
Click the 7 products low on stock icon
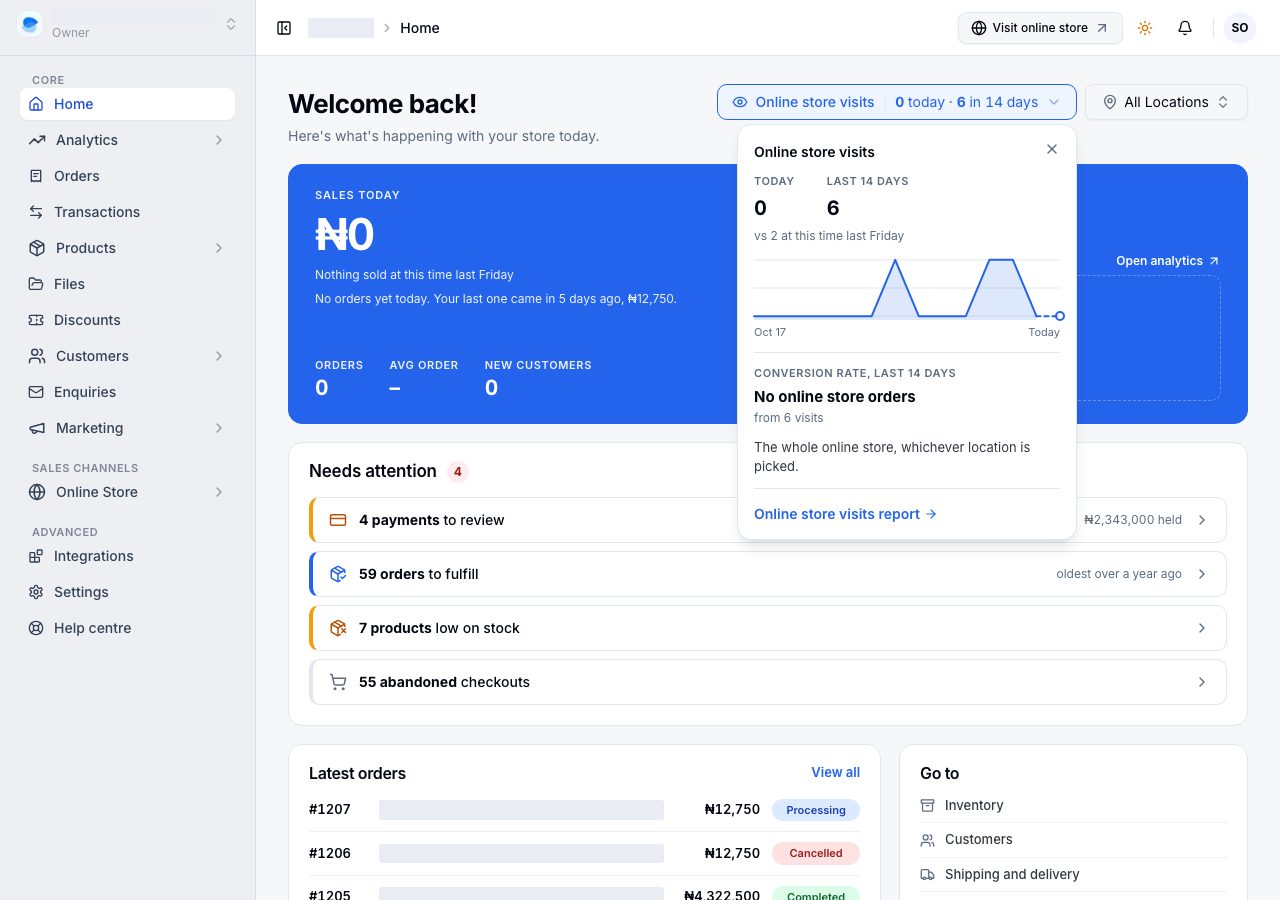click(338, 628)
